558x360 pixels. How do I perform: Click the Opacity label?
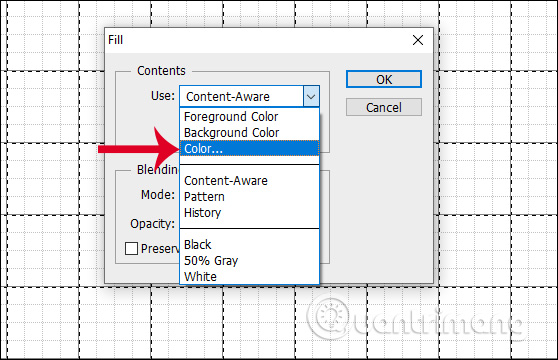(x=152, y=224)
